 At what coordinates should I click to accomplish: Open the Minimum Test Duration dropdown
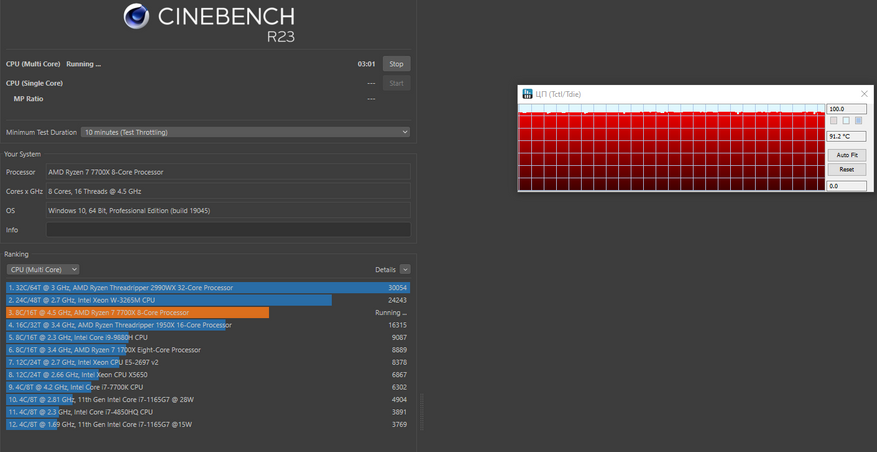[246, 133]
